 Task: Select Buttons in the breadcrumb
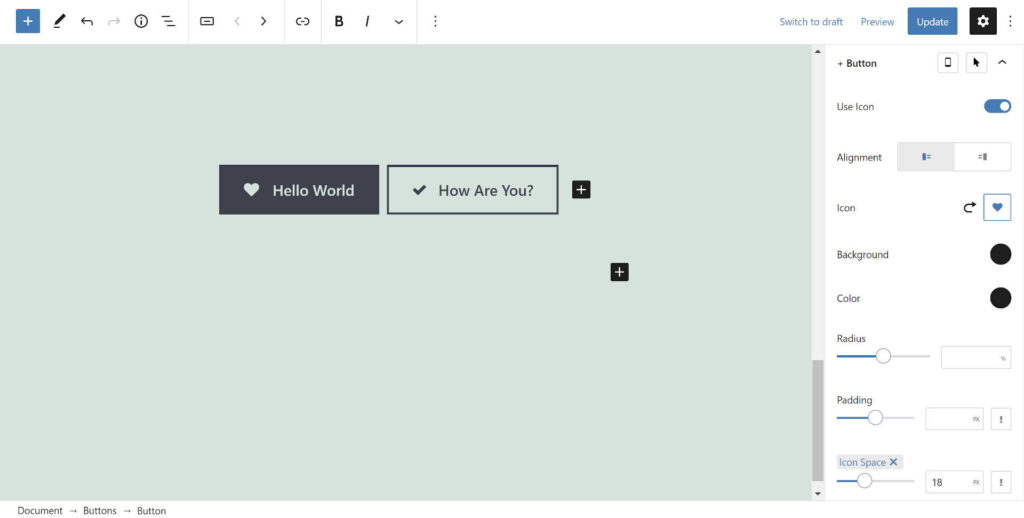[99, 511]
